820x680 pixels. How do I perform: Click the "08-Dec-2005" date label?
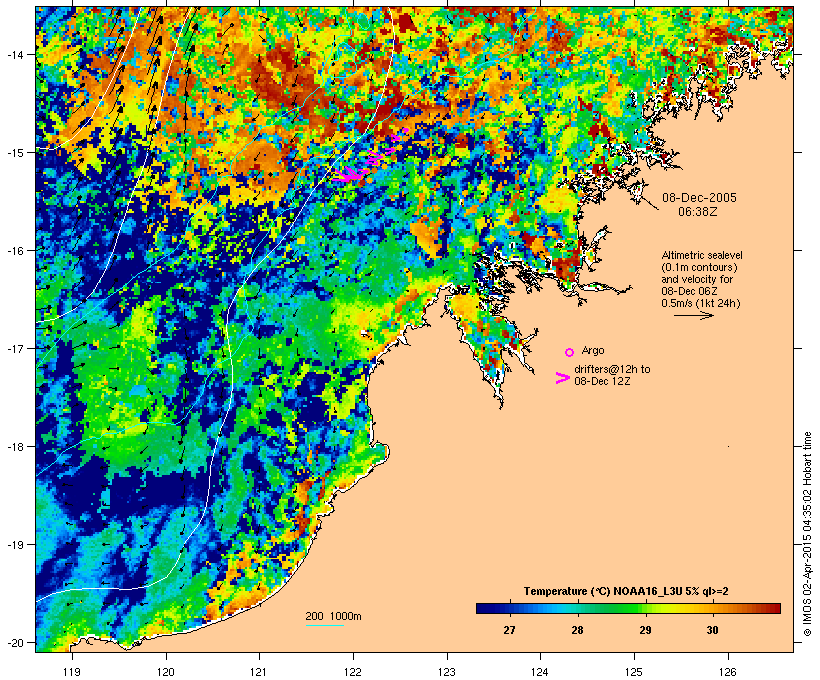click(x=699, y=198)
